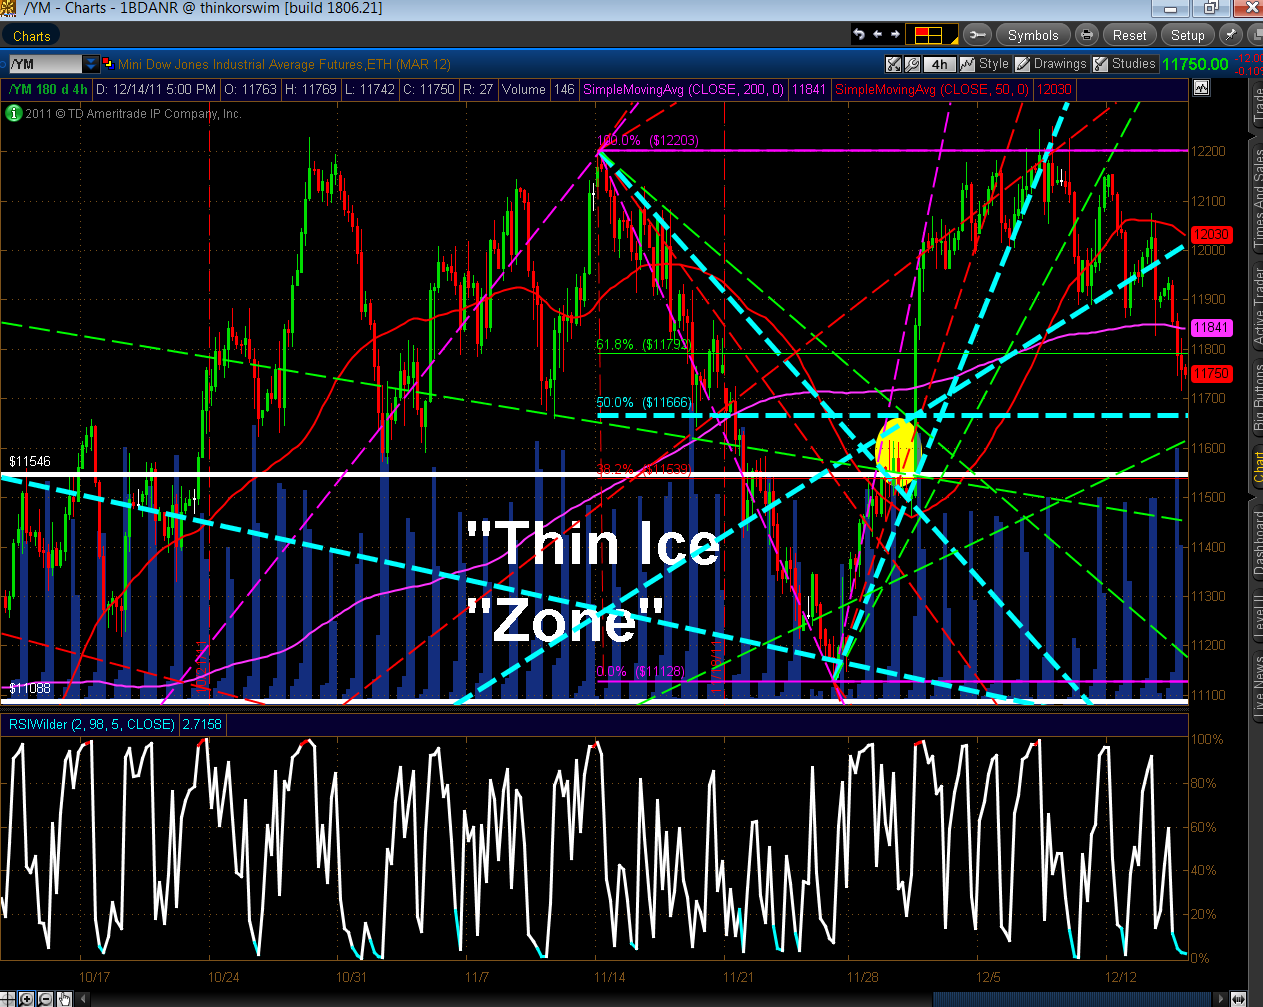This screenshot has height=1007, width=1263.
Task: Click the pin window icon
Action: click(1230, 35)
